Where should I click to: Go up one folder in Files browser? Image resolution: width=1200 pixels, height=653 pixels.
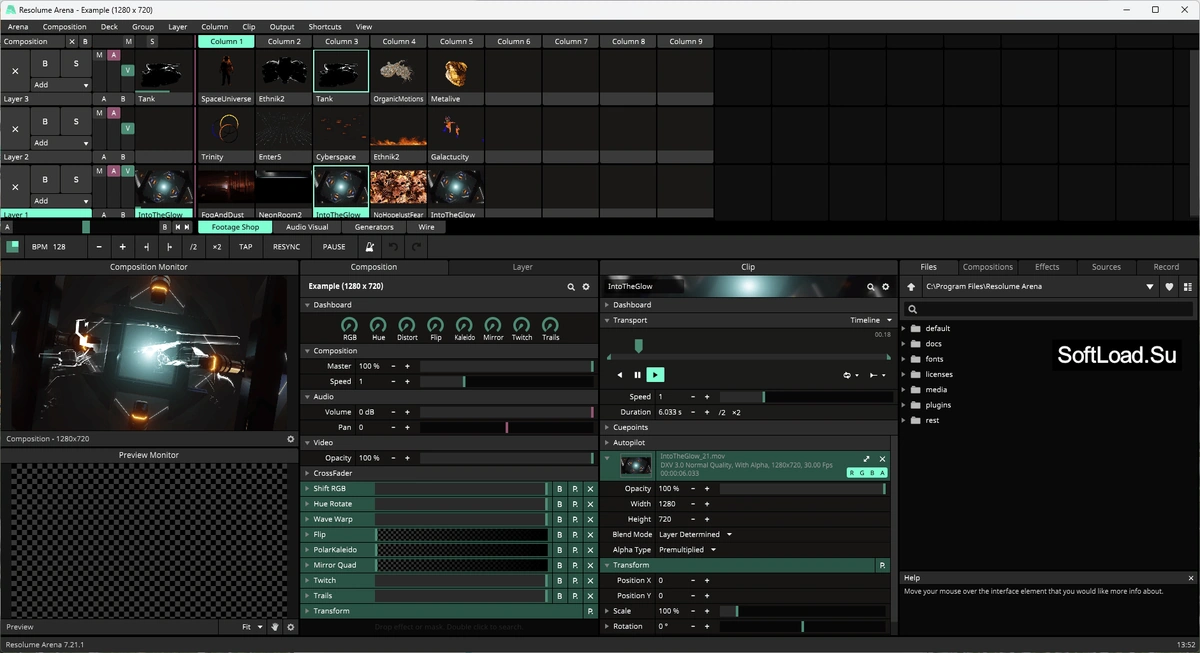tap(911, 287)
